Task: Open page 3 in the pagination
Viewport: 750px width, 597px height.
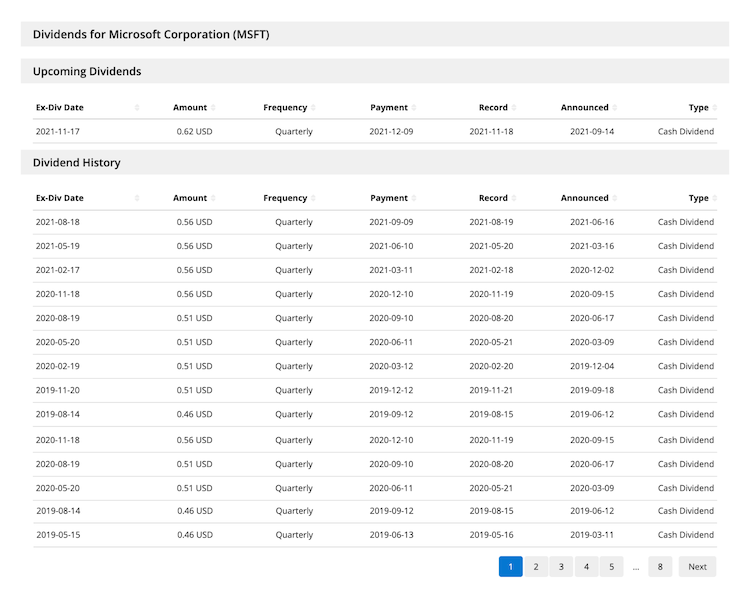Action: [561, 567]
